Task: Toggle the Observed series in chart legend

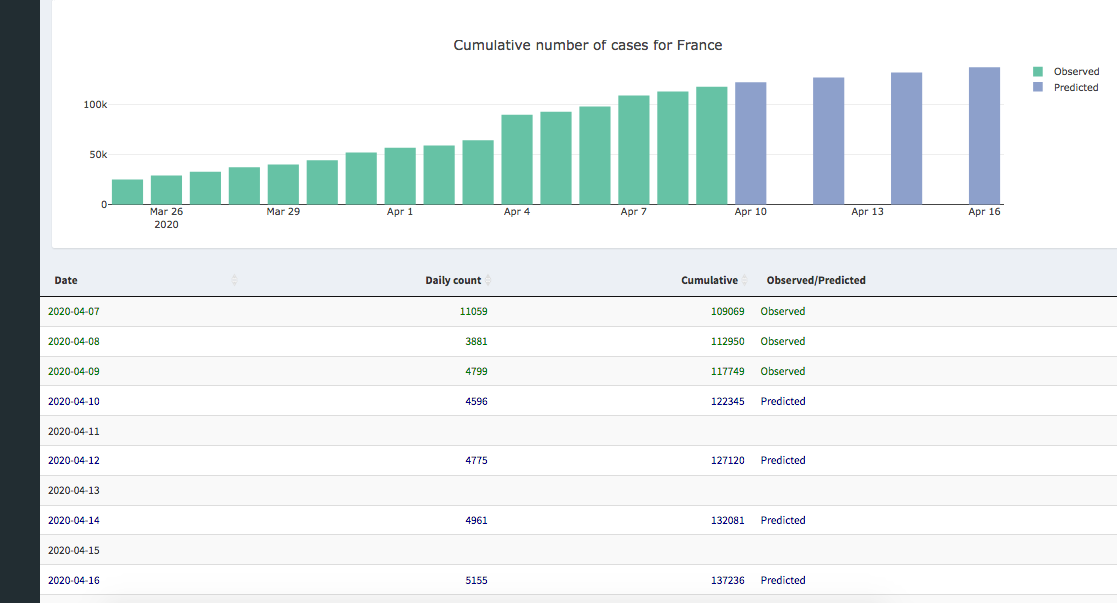Action: click(1076, 72)
